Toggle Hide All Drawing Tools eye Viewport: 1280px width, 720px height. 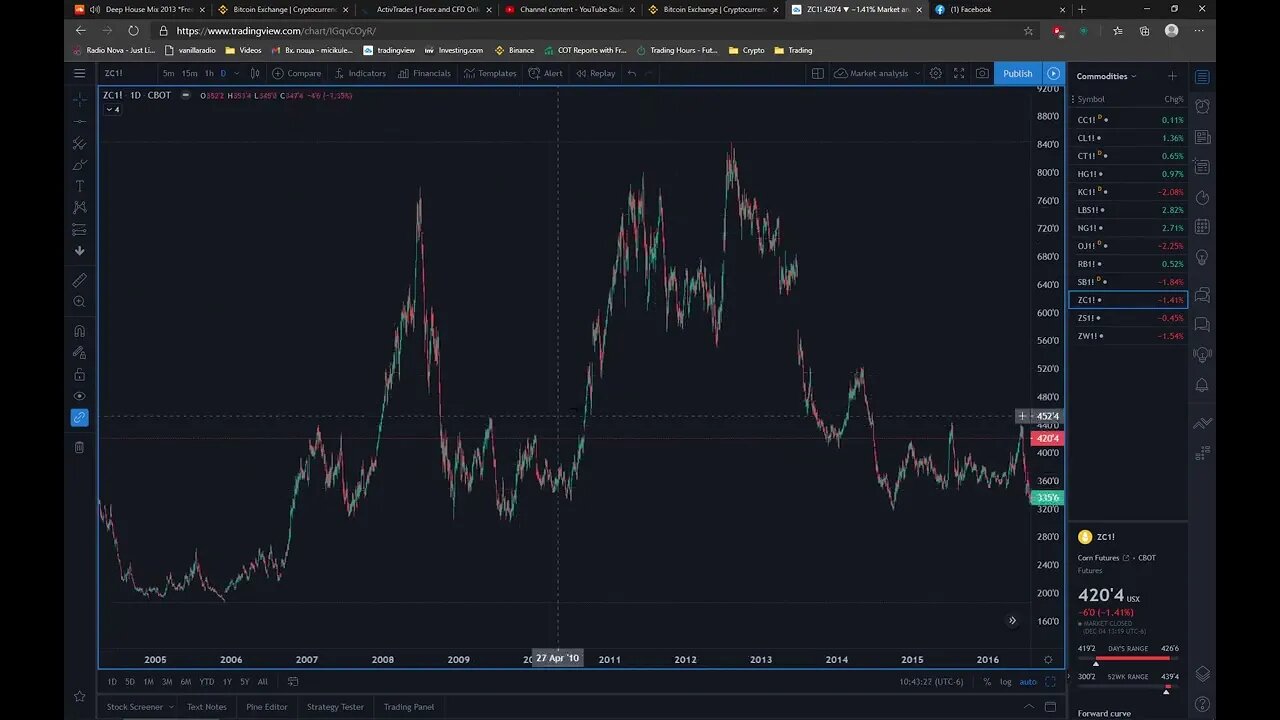79,396
